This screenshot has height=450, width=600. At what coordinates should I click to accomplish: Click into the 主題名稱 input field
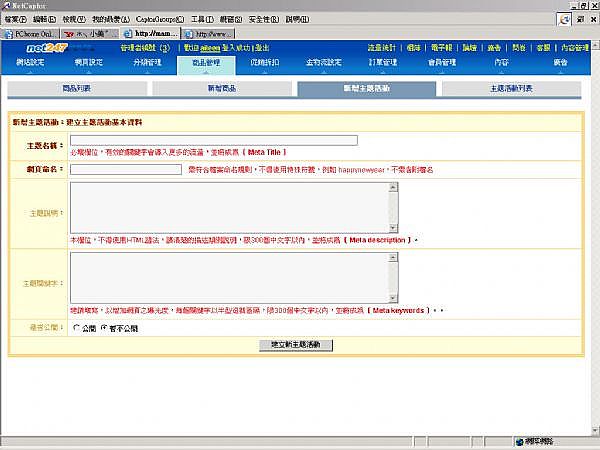tap(214, 140)
